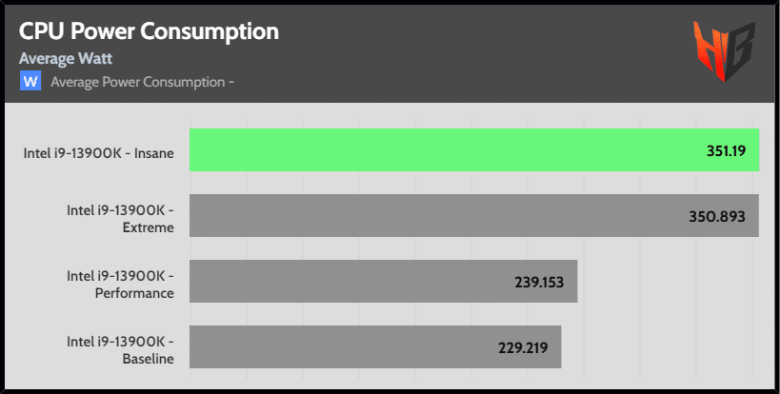Click the Average Watt subtitle

[66, 59]
